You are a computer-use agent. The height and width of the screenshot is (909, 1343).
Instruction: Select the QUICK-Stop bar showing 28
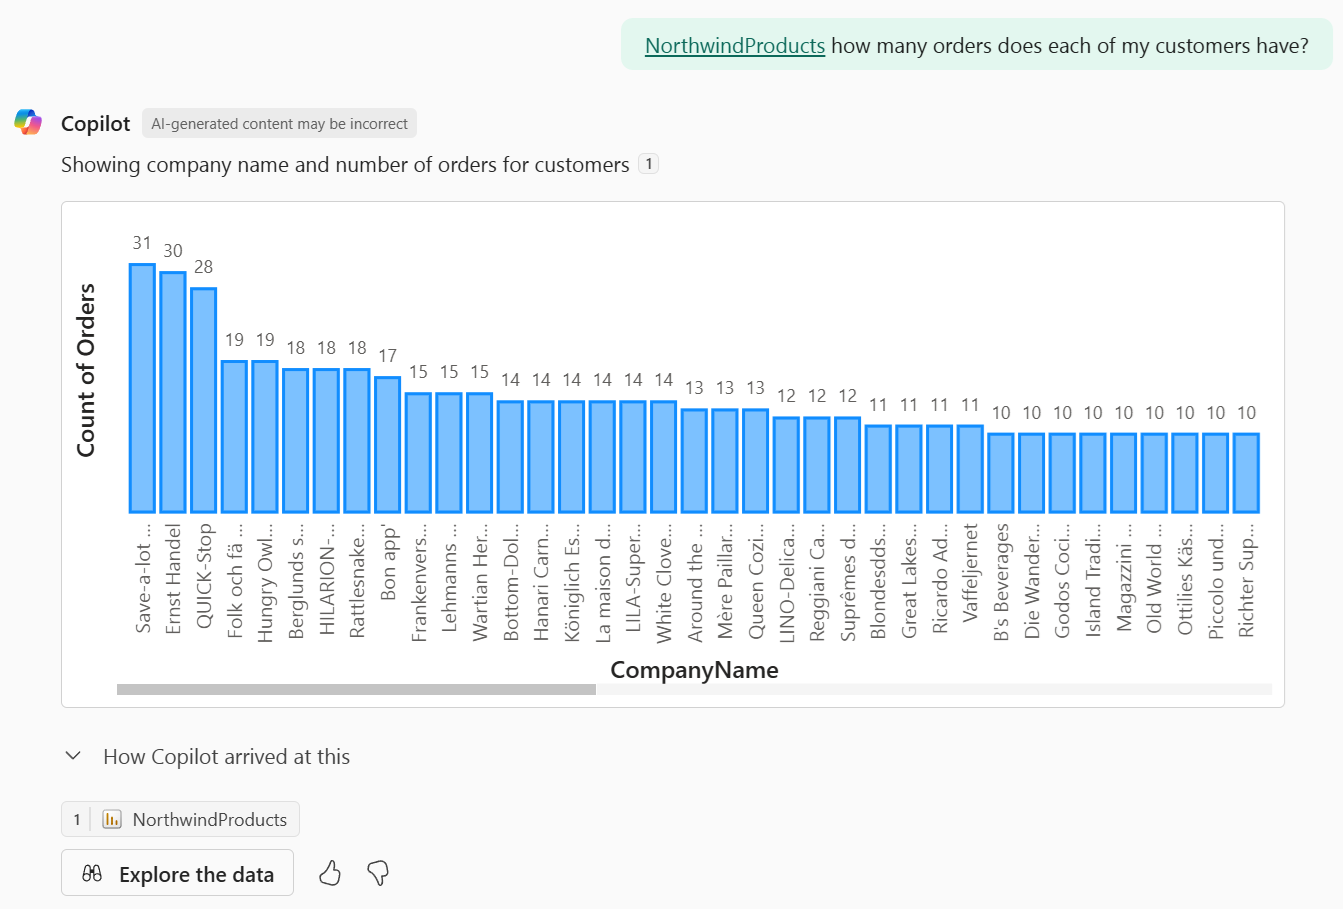pos(204,400)
